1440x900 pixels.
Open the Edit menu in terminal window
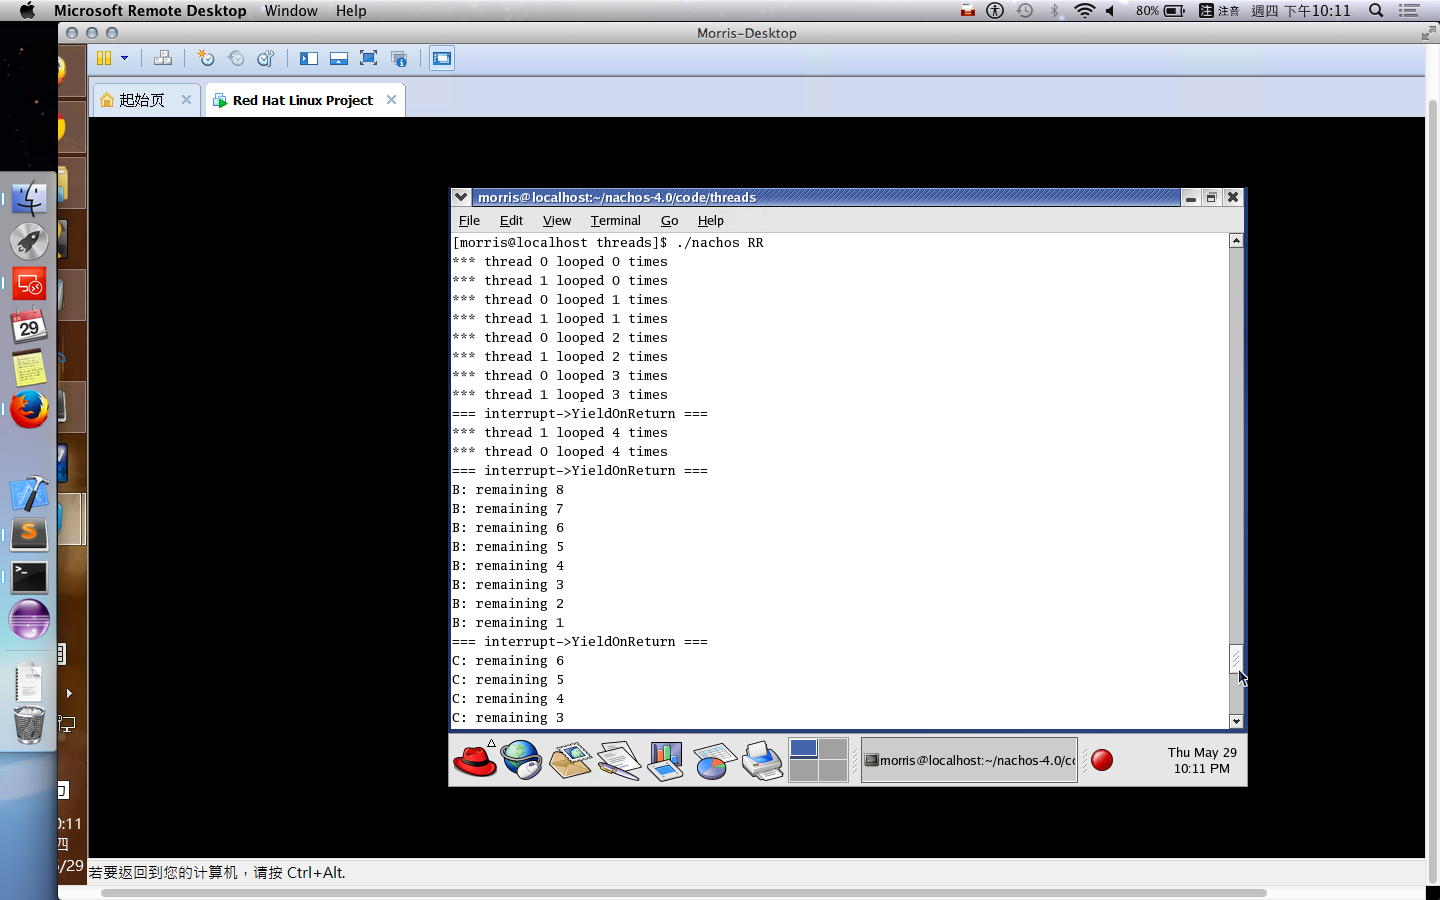coord(511,221)
